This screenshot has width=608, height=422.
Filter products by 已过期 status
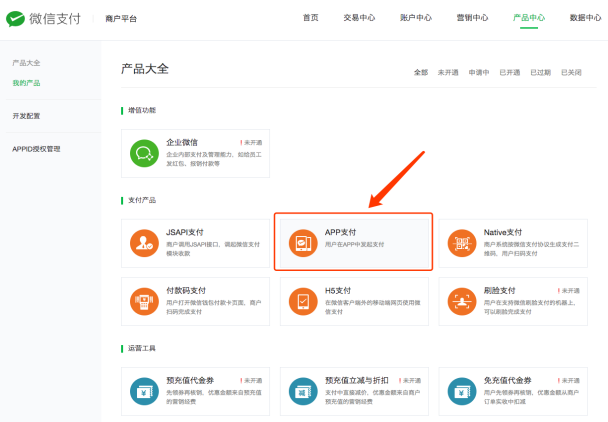(541, 73)
